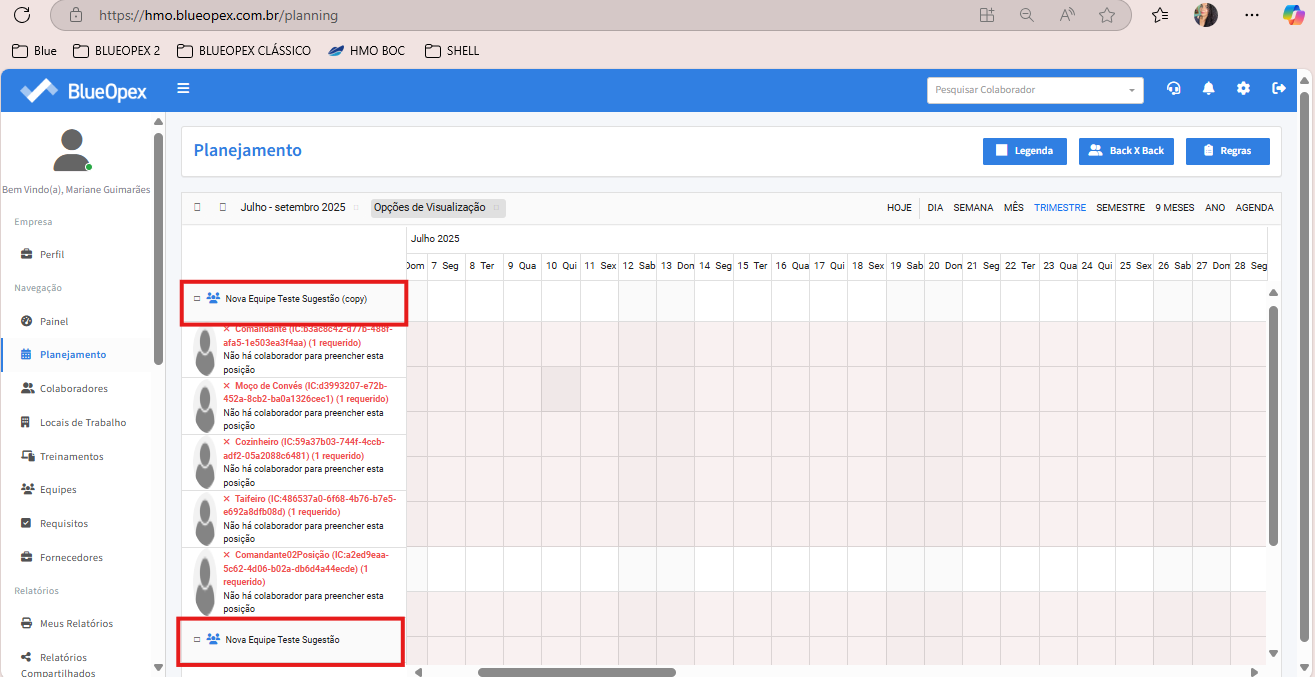Click the red X beside the Cozinheiro position

[x=227, y=441]
